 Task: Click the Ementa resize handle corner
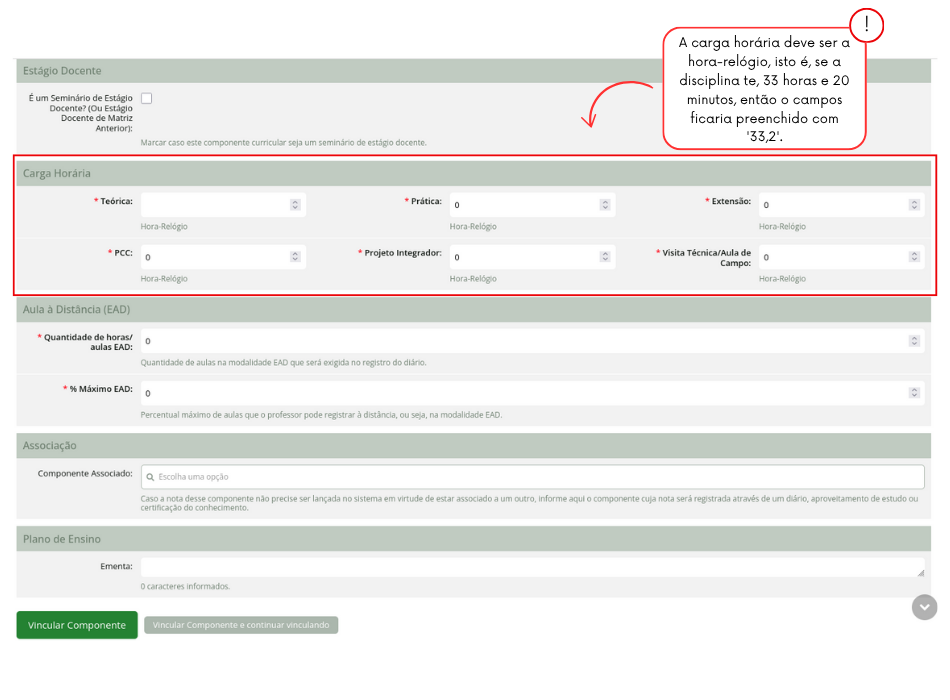pyautogui.click(x=920, y=573)
